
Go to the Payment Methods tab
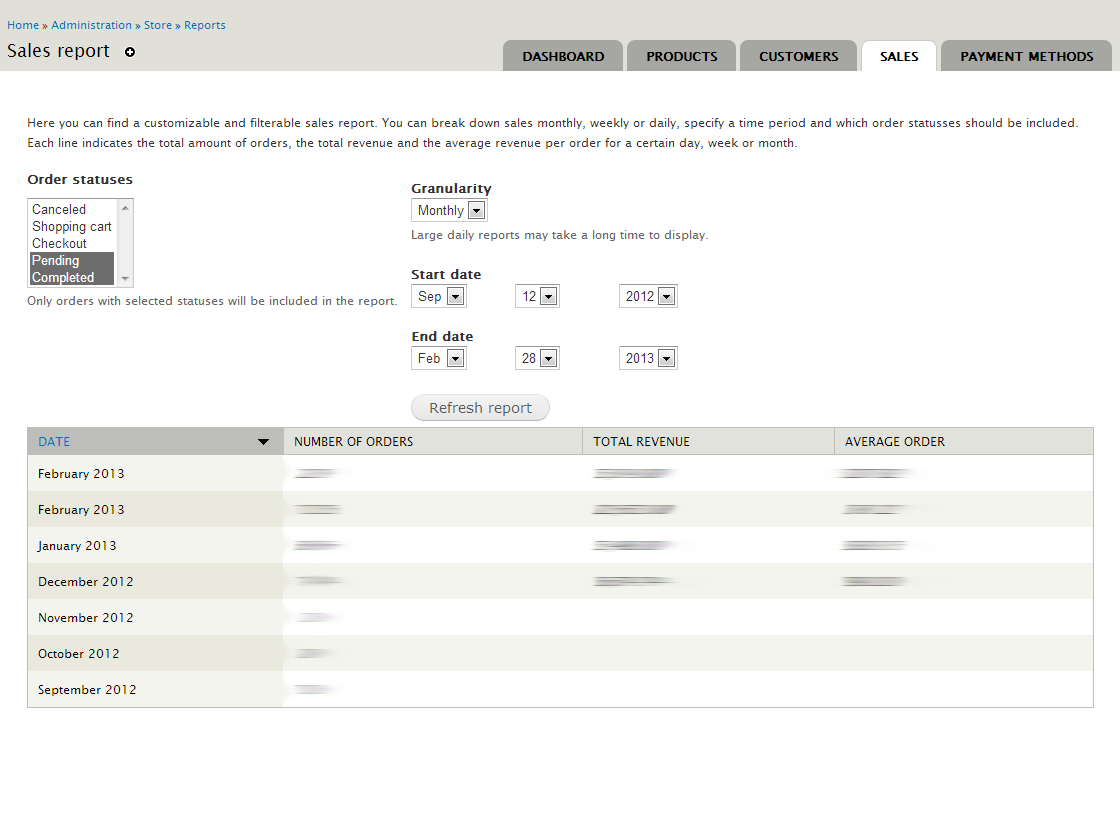1026,57
